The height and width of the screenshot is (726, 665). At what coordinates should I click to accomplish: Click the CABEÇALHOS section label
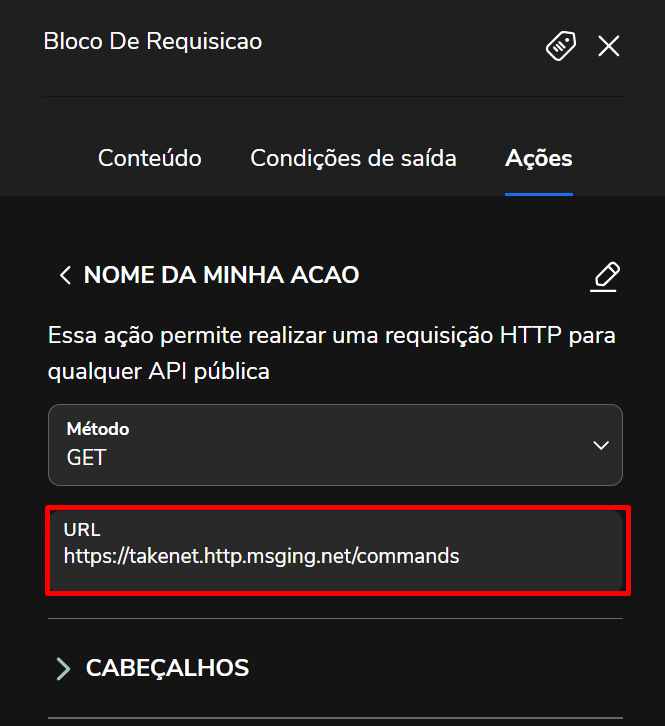(x=168, y=668)
